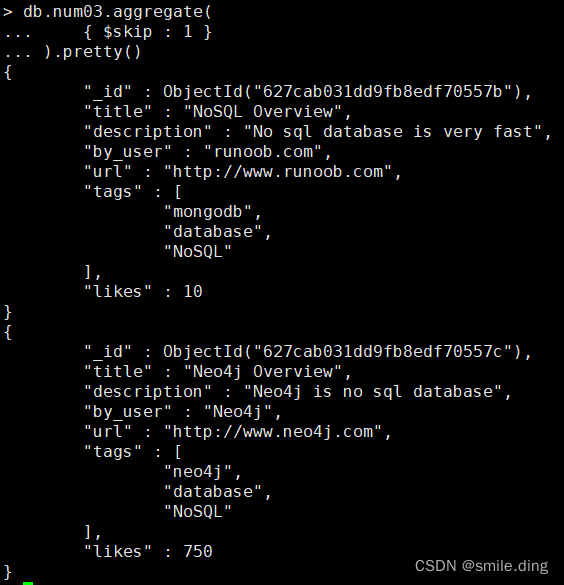564x585 pixels.
Task: Click the db.num03.aggregate( command text
Action: coord(118,12)
